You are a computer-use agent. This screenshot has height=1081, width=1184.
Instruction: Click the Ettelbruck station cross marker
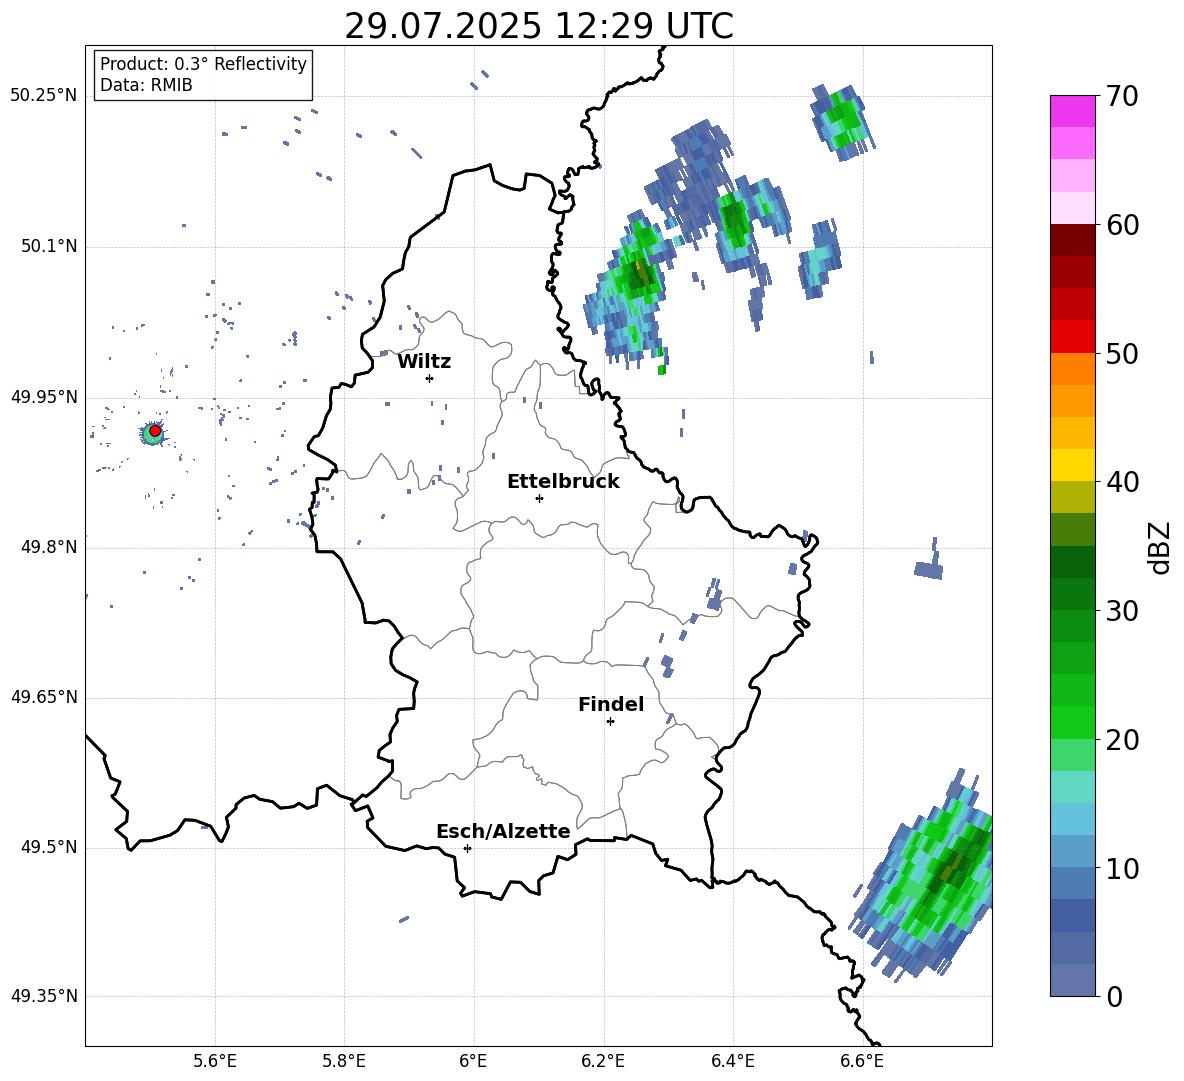coord(539,498)
